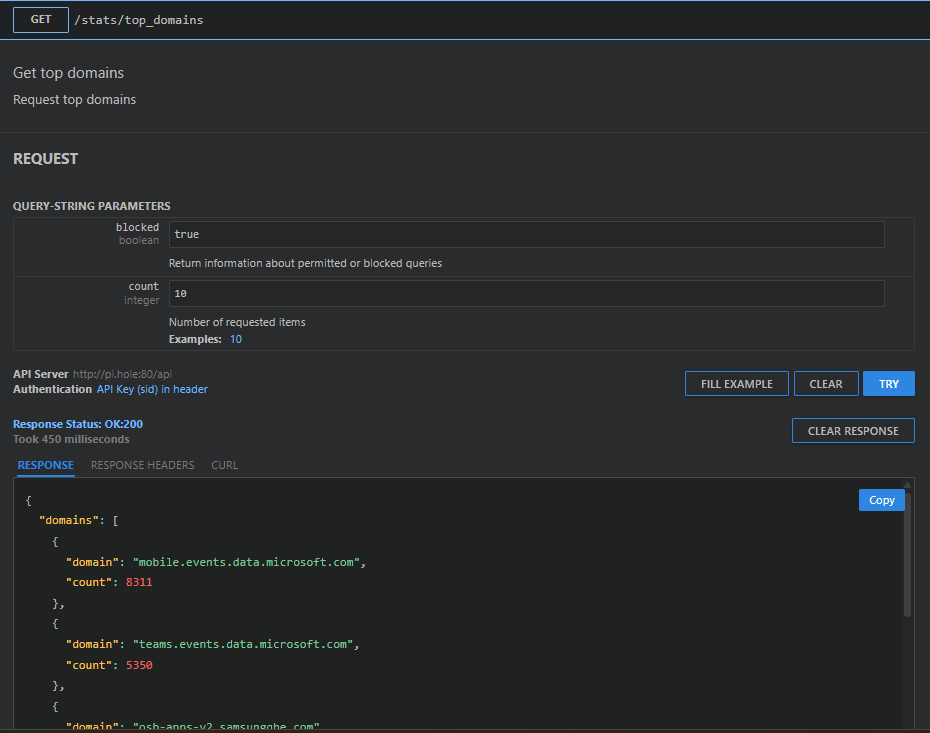The height and width of the screenshot is (733, 930).
Task: Send the request with the TRY button
Action: (888, 384)
